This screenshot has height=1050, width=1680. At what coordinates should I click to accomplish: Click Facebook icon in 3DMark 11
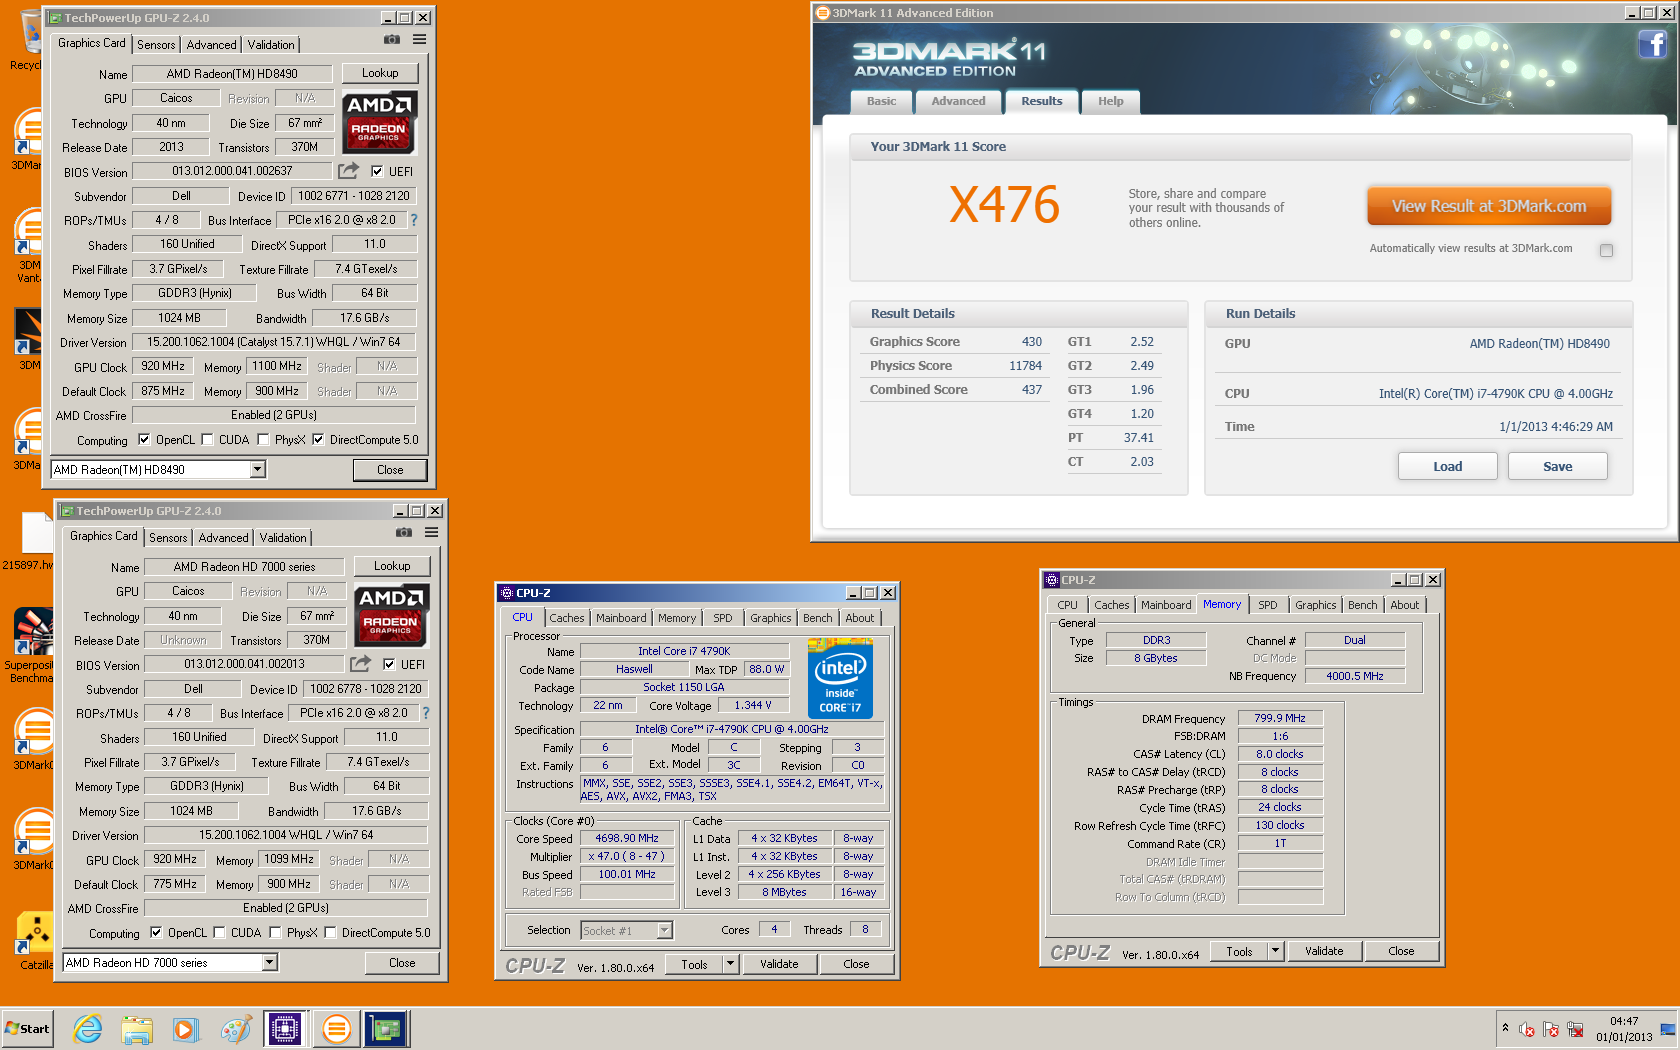pyautogui.click(x=1652, y=44)
